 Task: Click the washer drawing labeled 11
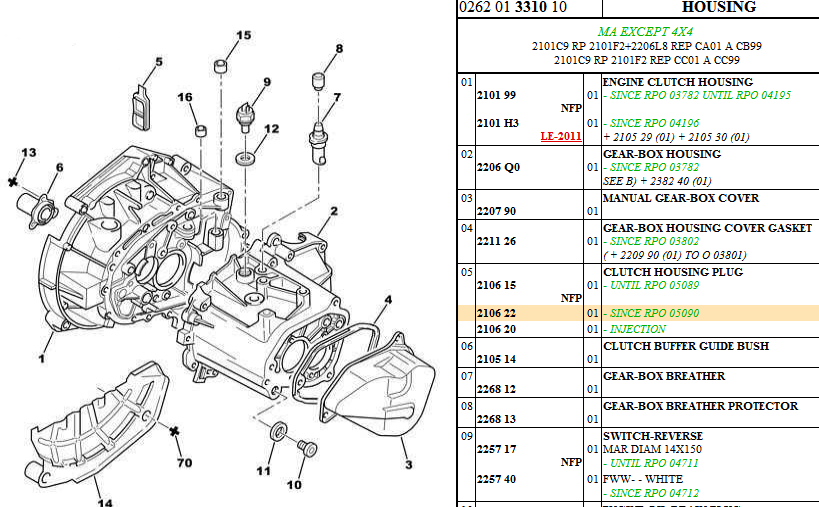[x=277, y=432]
